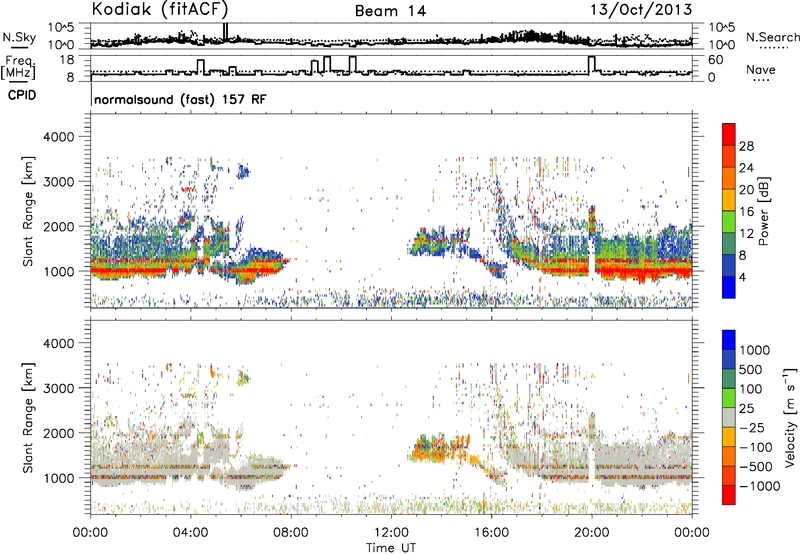Click the '08:00' time tick label
The width and height of the screenshot is (800, 554).
click(x=291, y=533)
